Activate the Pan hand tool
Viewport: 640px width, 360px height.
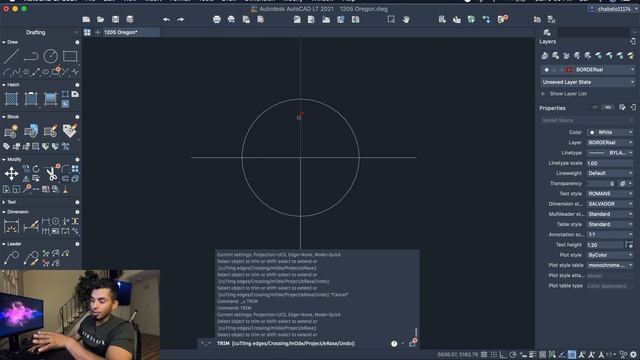(406, 19)
